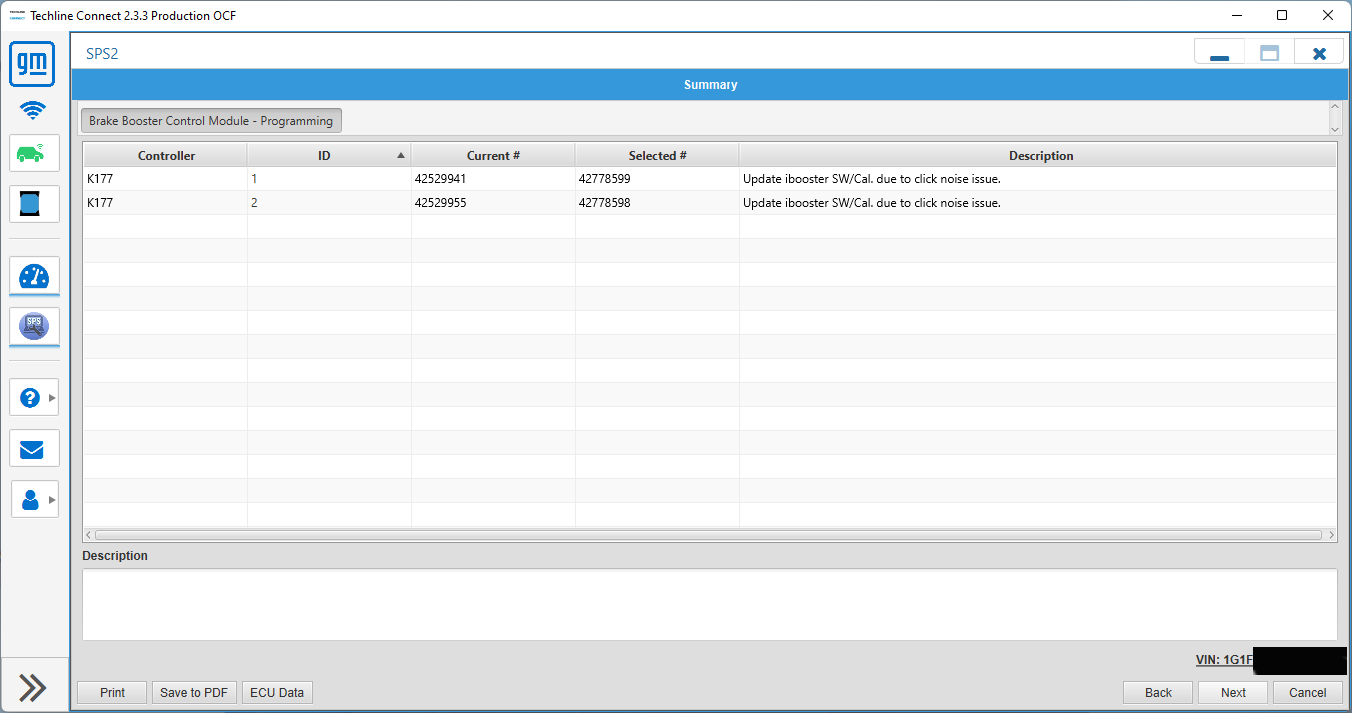Click the Print button
Screen dimensions: 1352x713
(x=113, y=692)
